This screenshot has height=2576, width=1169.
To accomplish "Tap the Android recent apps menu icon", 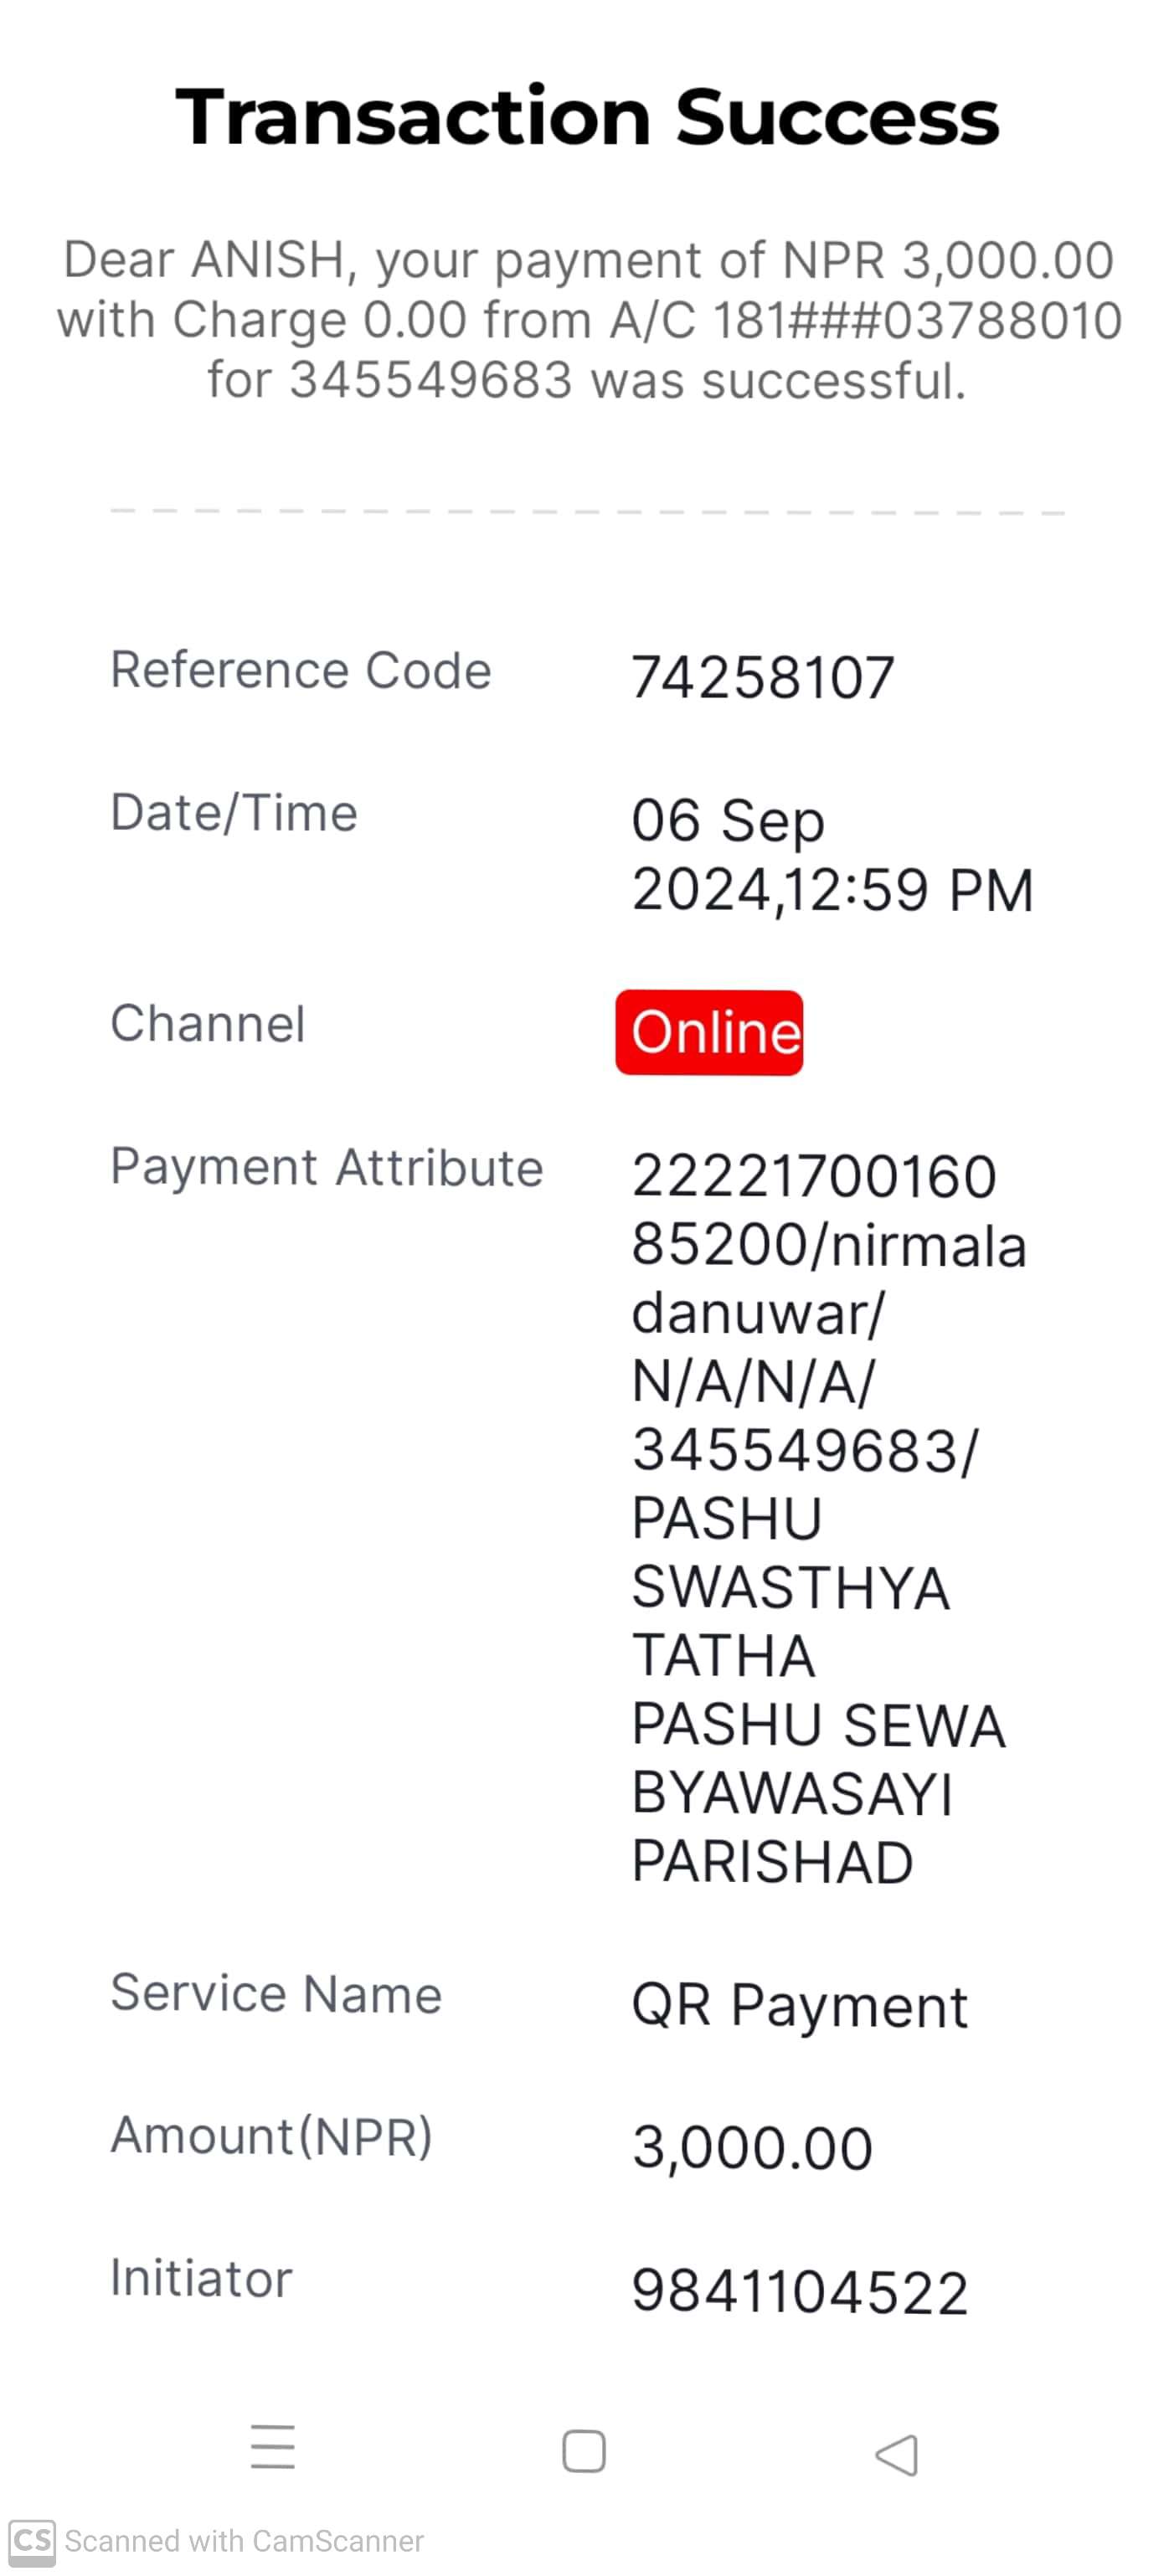I will coord(272,2446).
